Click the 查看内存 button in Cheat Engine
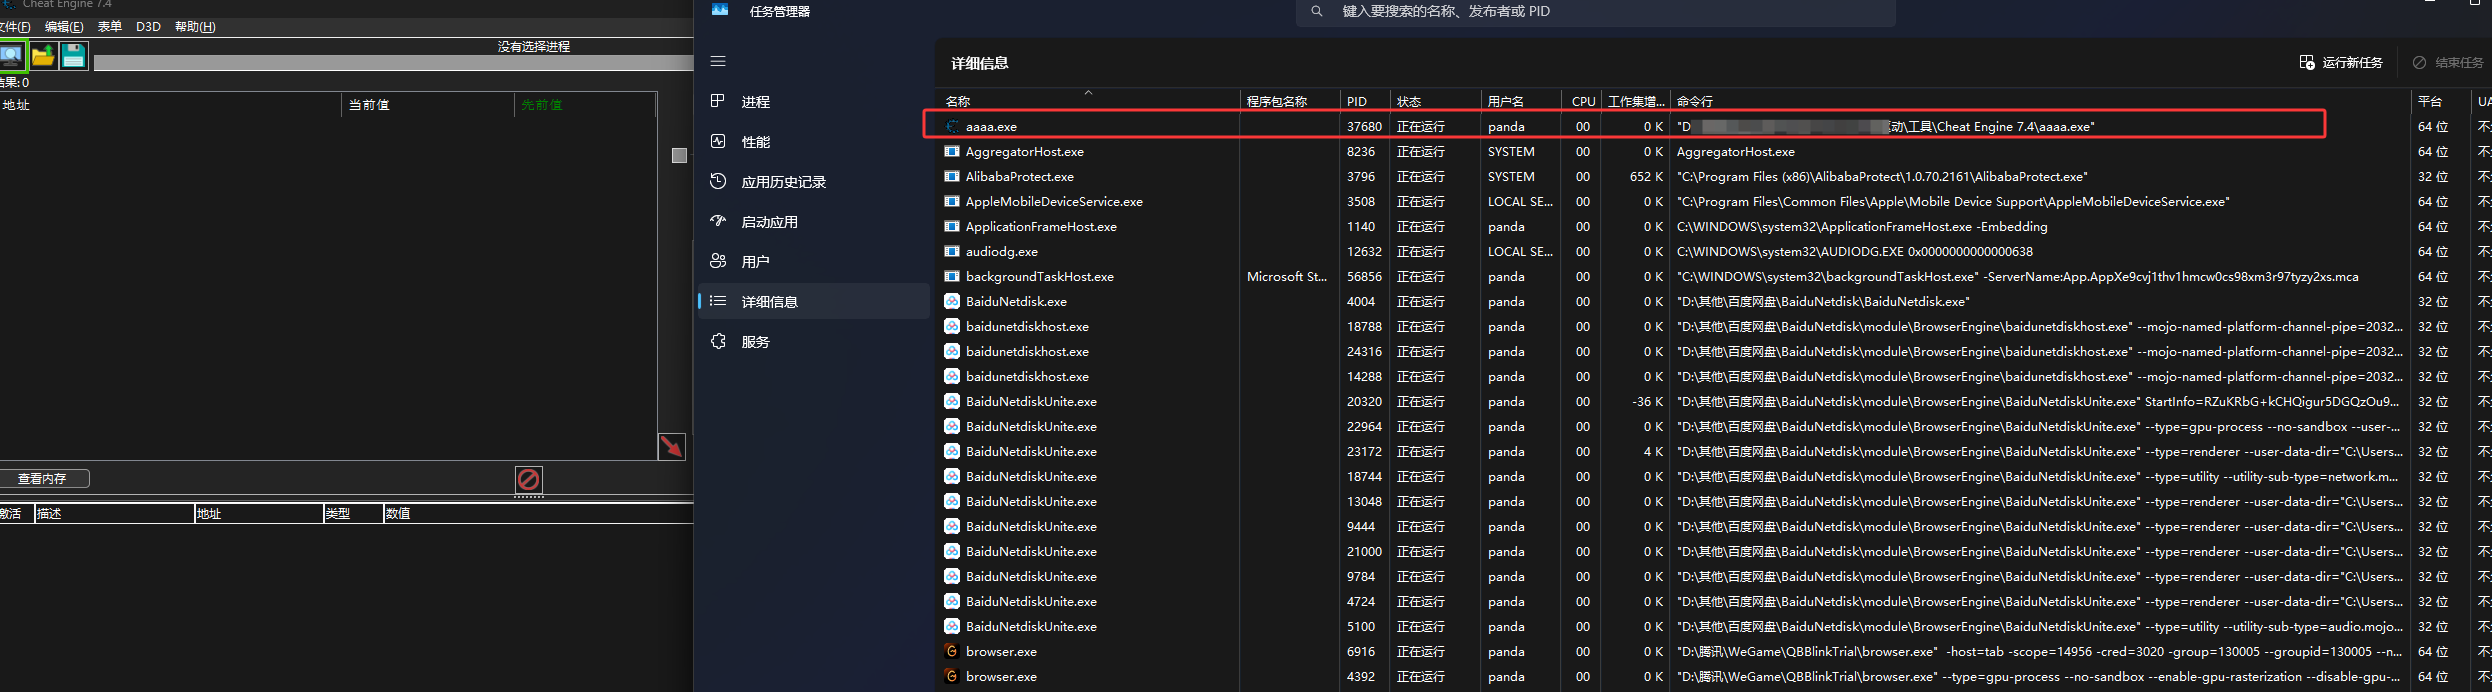This screenshot has height=692, width=2492. click(44, 479)
